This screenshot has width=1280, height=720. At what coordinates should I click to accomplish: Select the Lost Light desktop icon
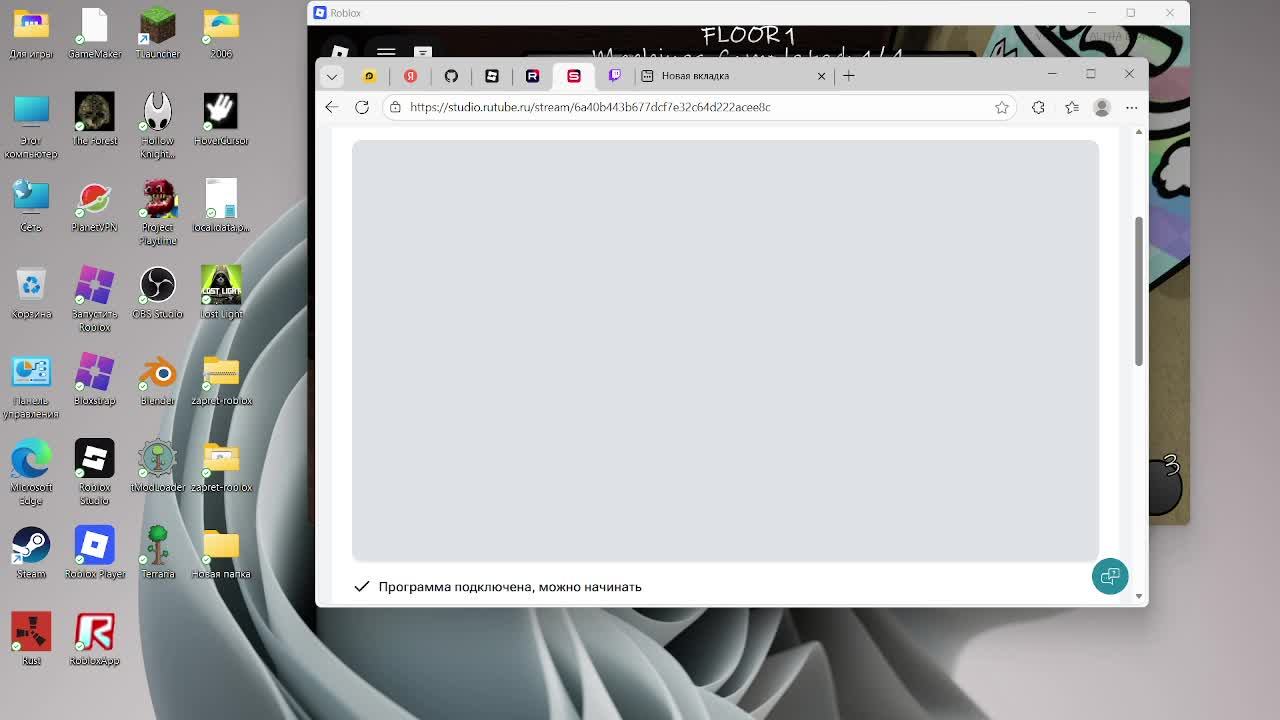click(x=221, y=294)
